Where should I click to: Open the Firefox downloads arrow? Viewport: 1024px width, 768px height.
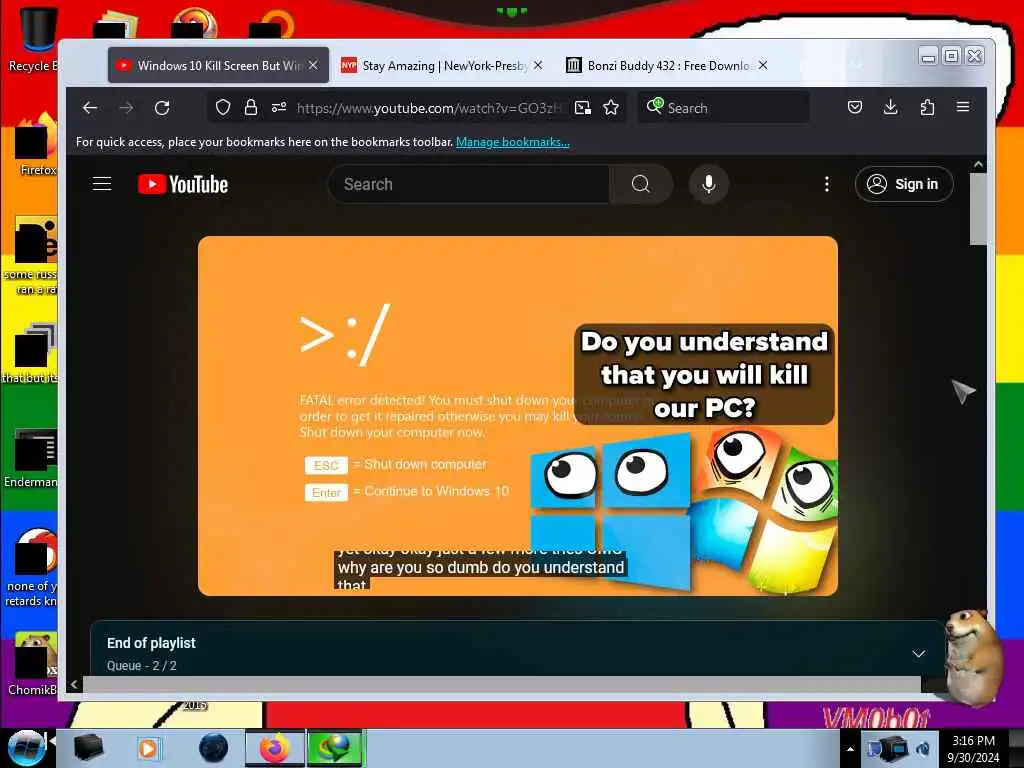[891, 107]
